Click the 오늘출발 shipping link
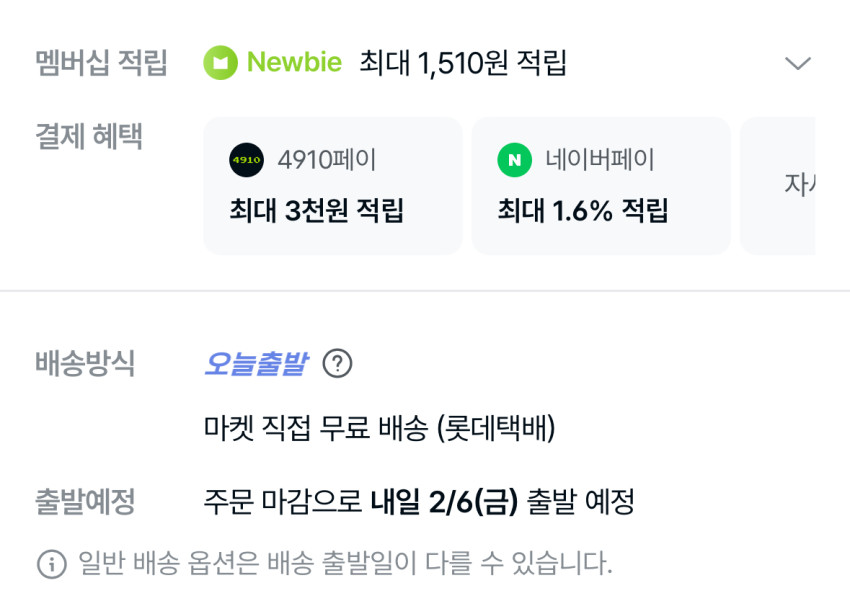Viewport: 850px width, 614px height. click(x=255, y=364)
